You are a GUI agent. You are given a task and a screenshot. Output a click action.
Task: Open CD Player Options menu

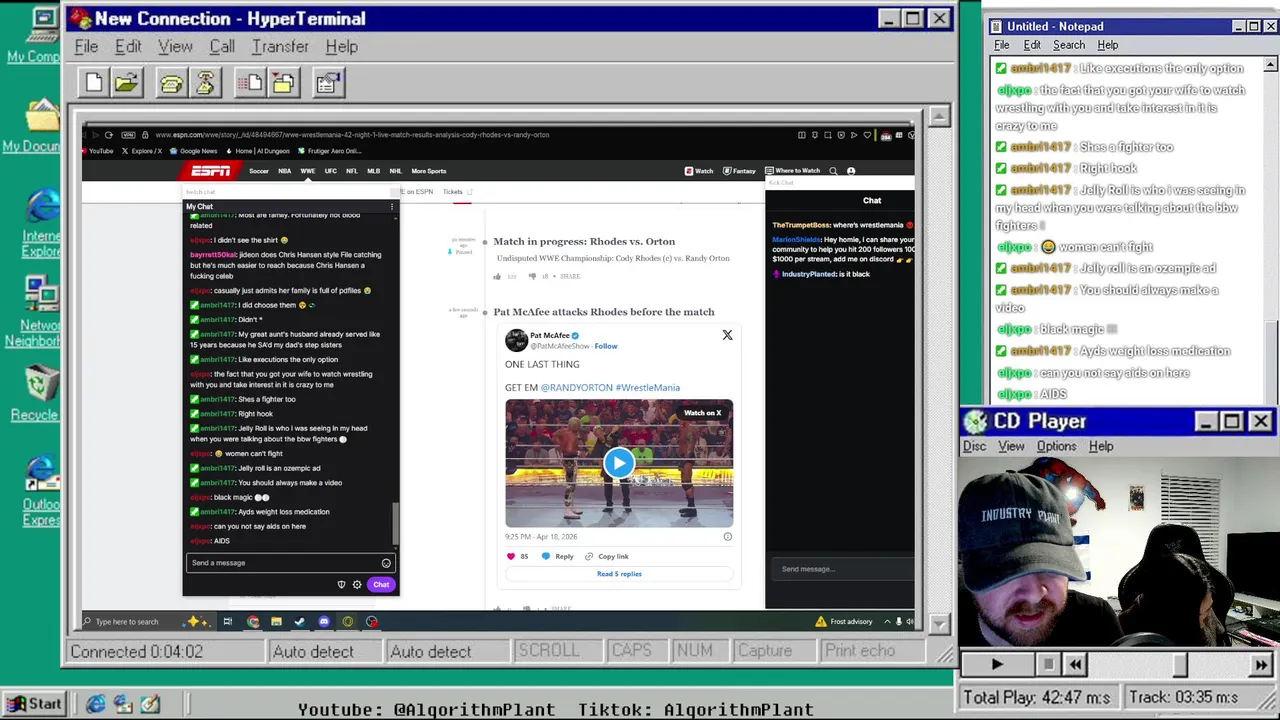1056,446
